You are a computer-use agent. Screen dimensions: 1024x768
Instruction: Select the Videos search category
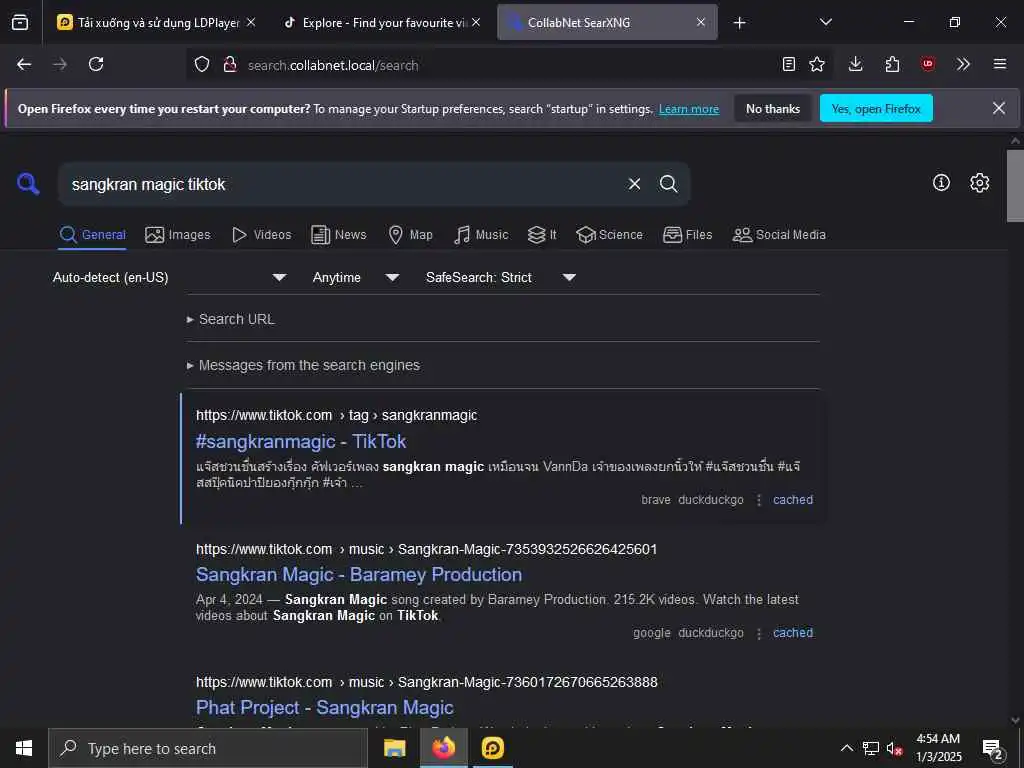[262, 235]
